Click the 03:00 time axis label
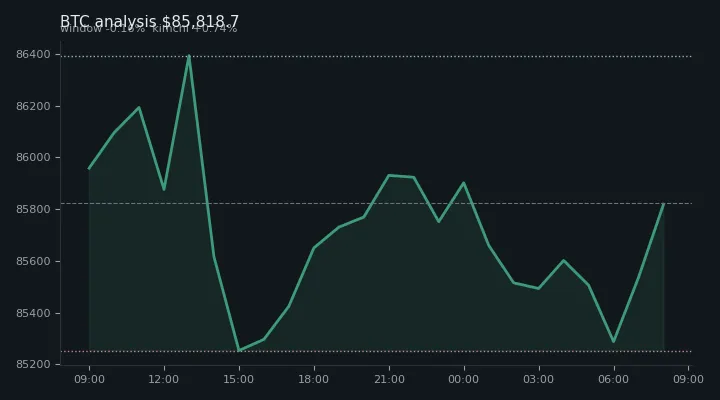The width and height of the screenshot is (720, 400). [x=539, y=379]
